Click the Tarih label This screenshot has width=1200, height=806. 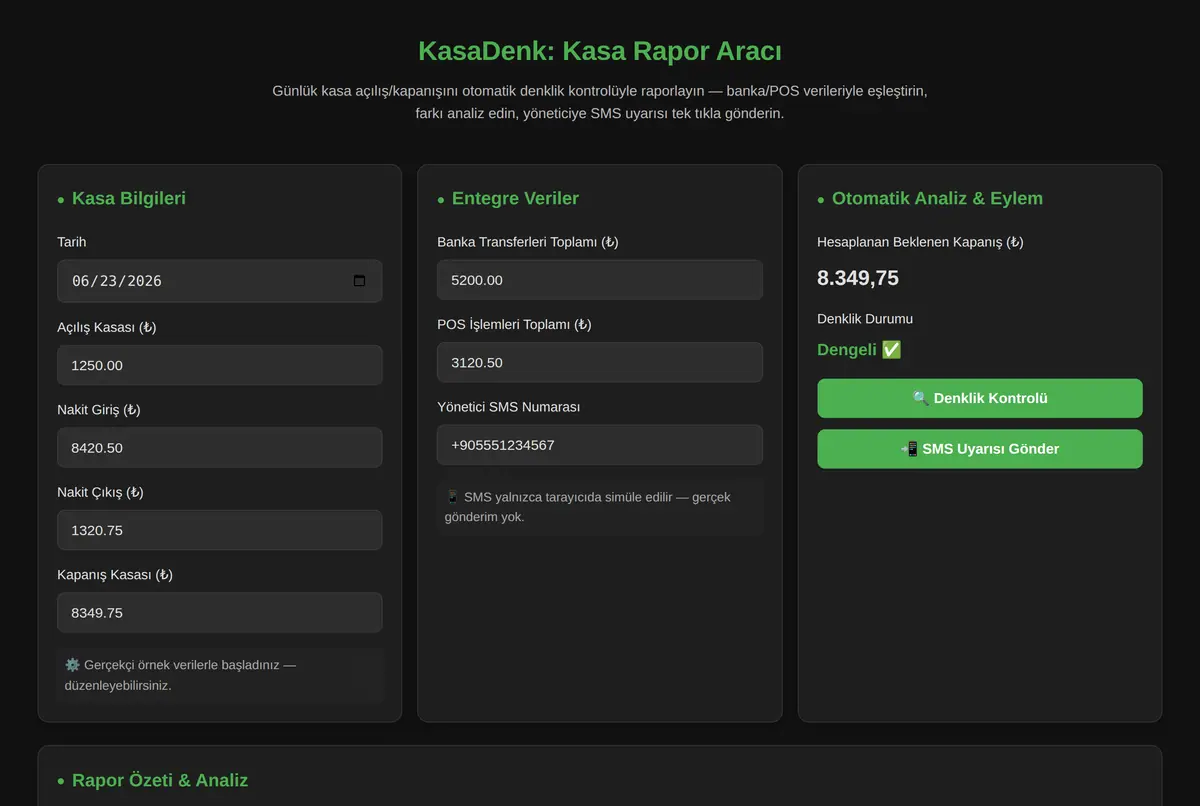tap(72, 242)
